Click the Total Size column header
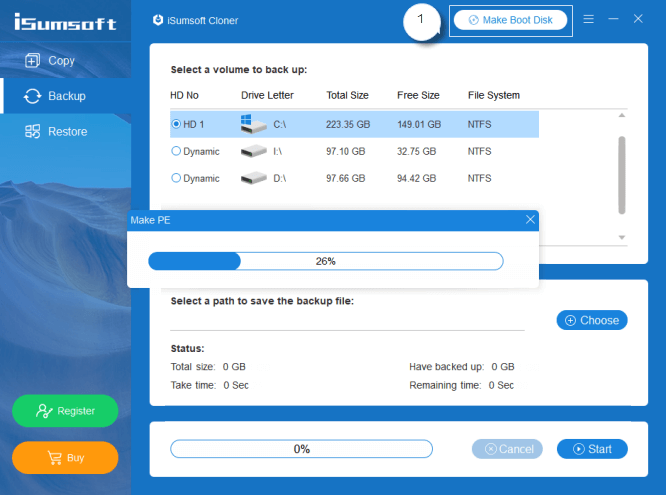666x495 pixels. click(x=347, y=95)
